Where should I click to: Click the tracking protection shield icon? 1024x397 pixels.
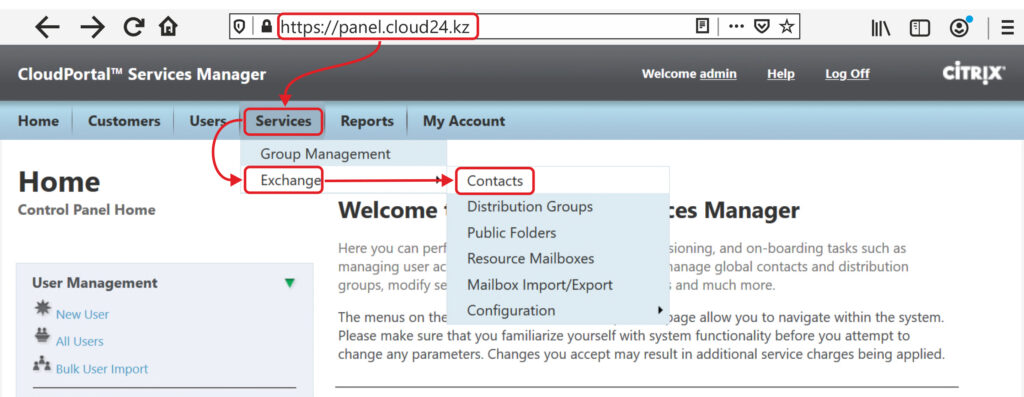[x=240, y=27]
